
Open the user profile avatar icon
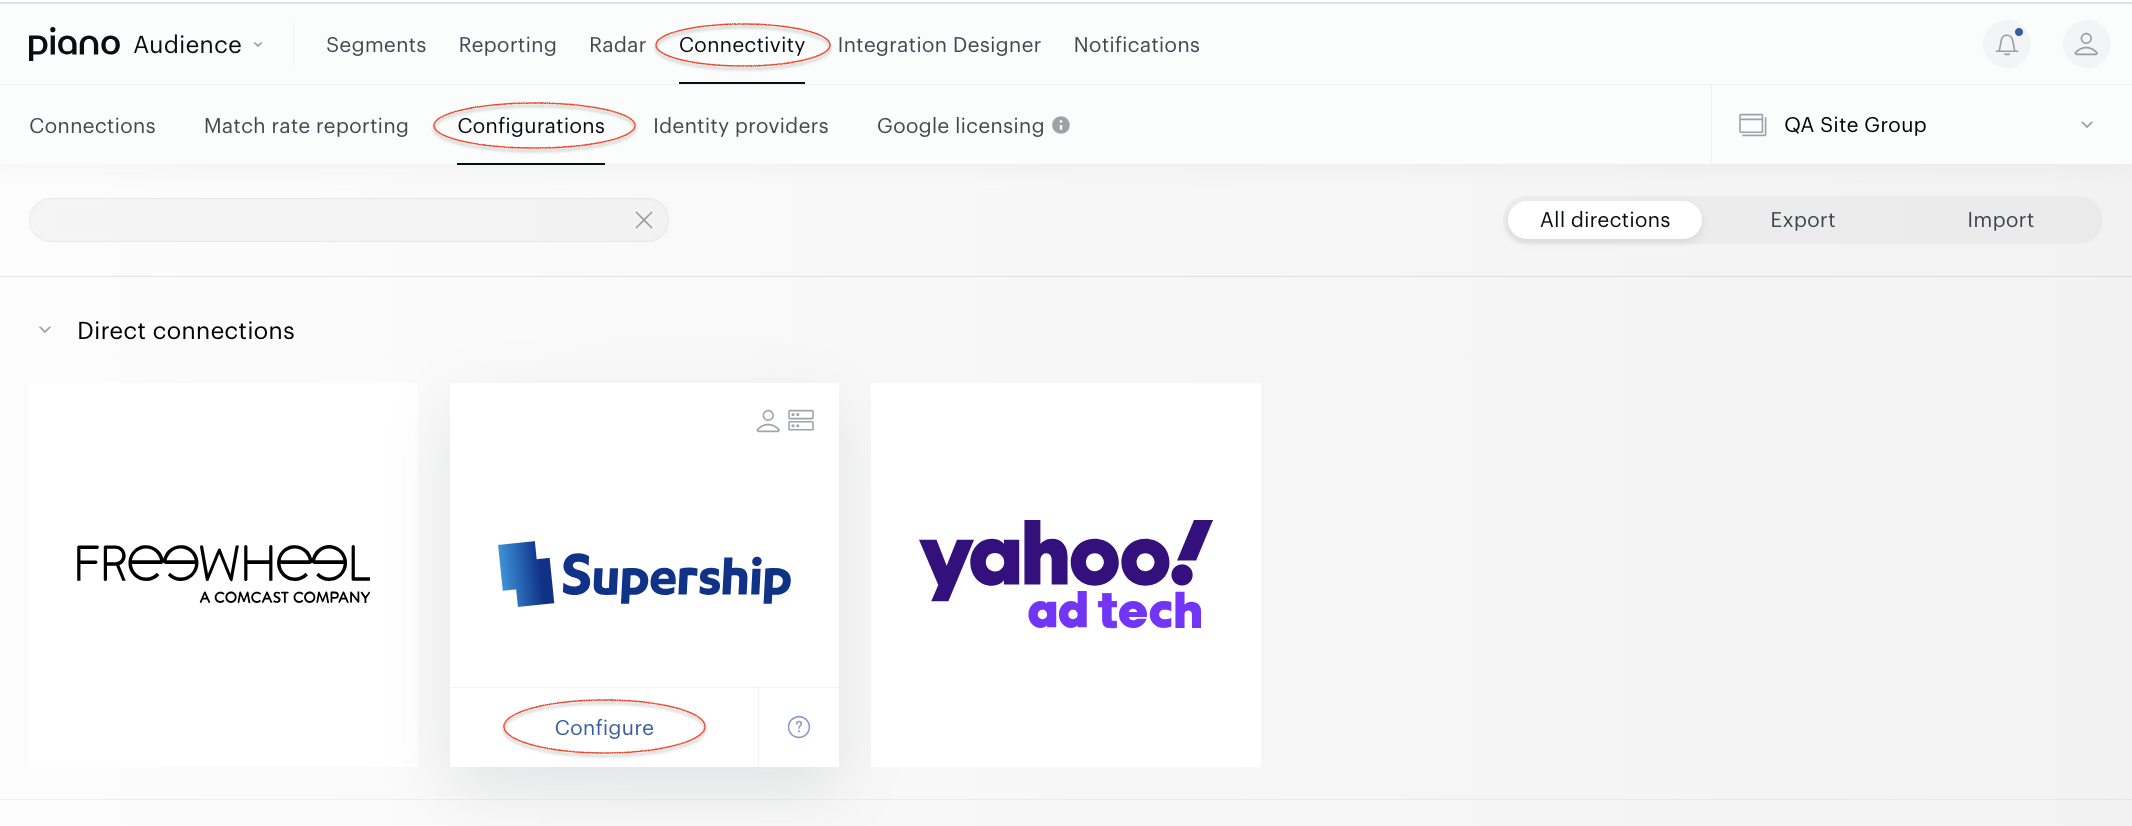pos(2086,44)
